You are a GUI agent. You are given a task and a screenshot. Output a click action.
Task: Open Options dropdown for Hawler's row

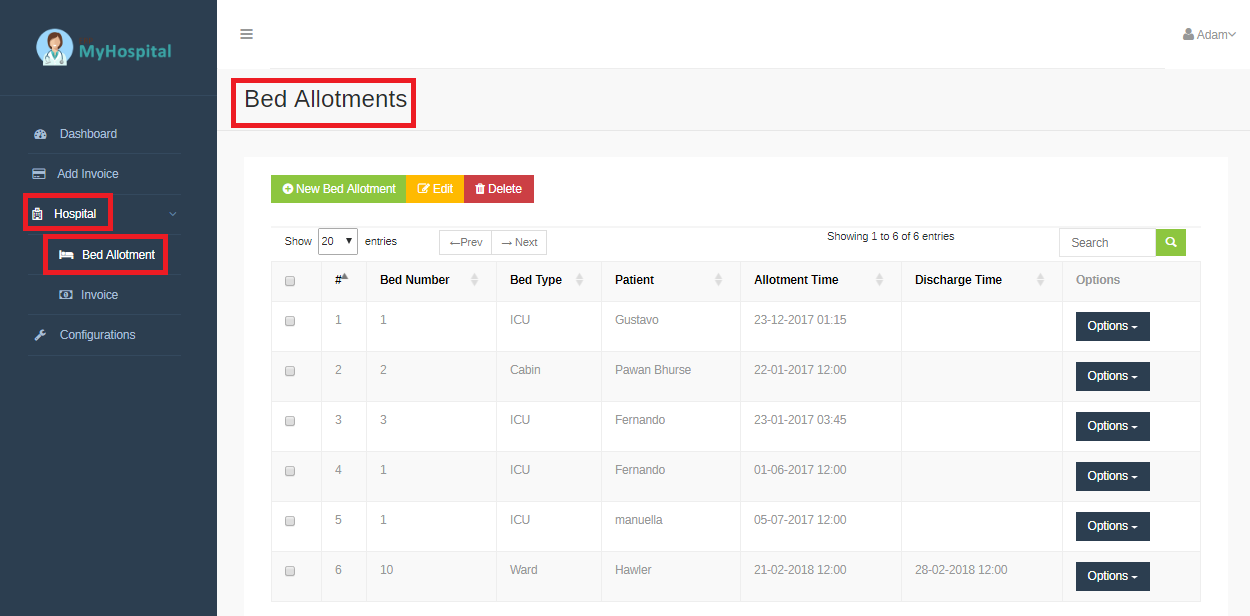pos(1112,576)
